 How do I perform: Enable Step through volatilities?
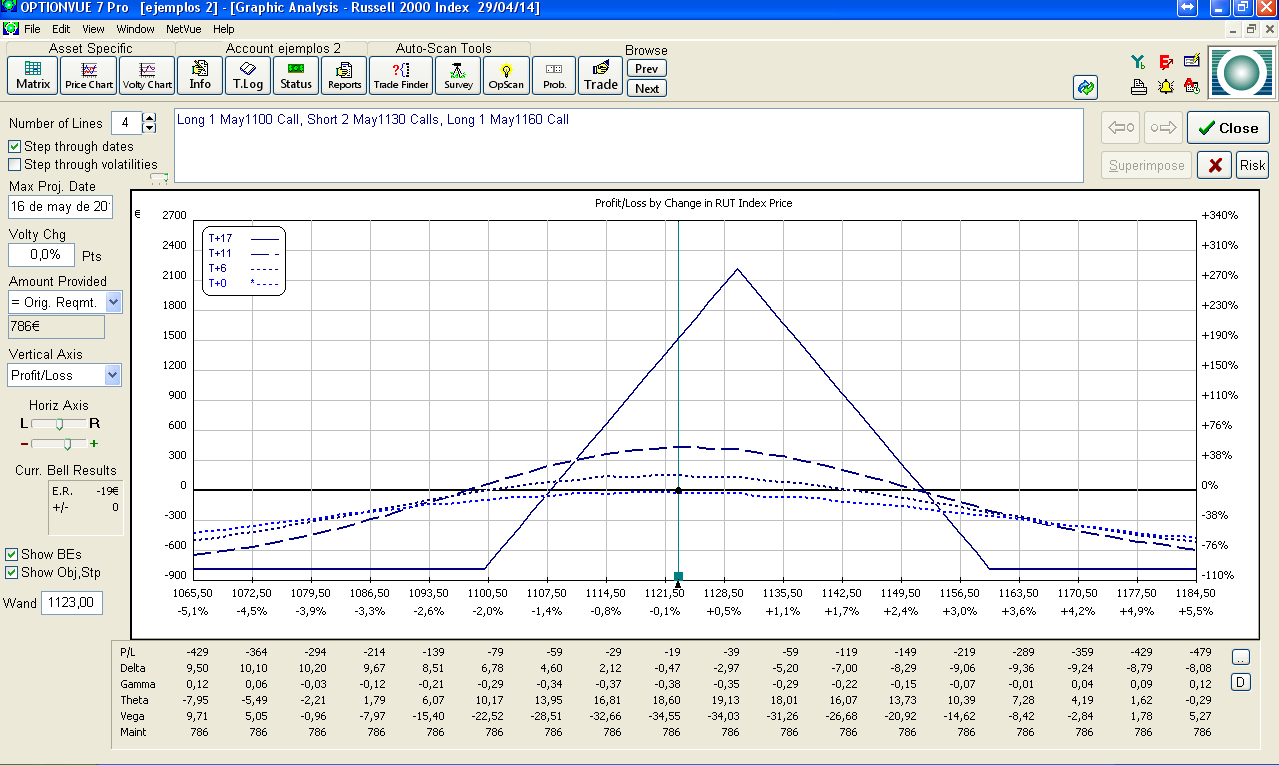tap(15, 165)
